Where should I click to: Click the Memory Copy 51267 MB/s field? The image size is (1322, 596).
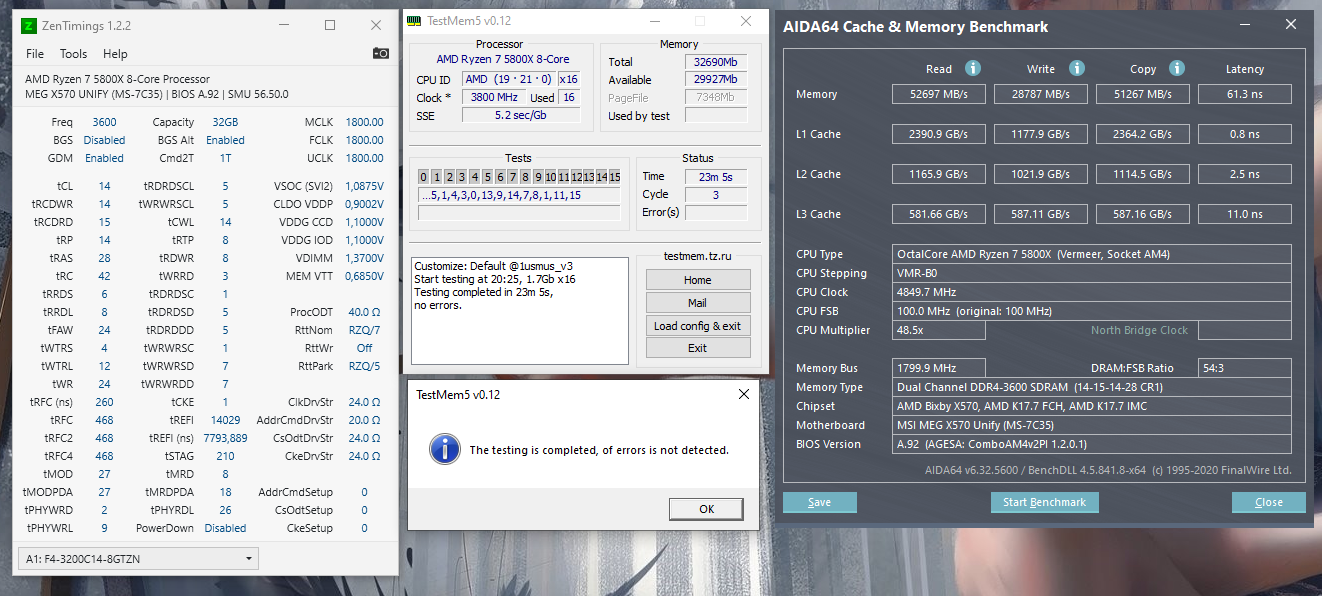1144,94
